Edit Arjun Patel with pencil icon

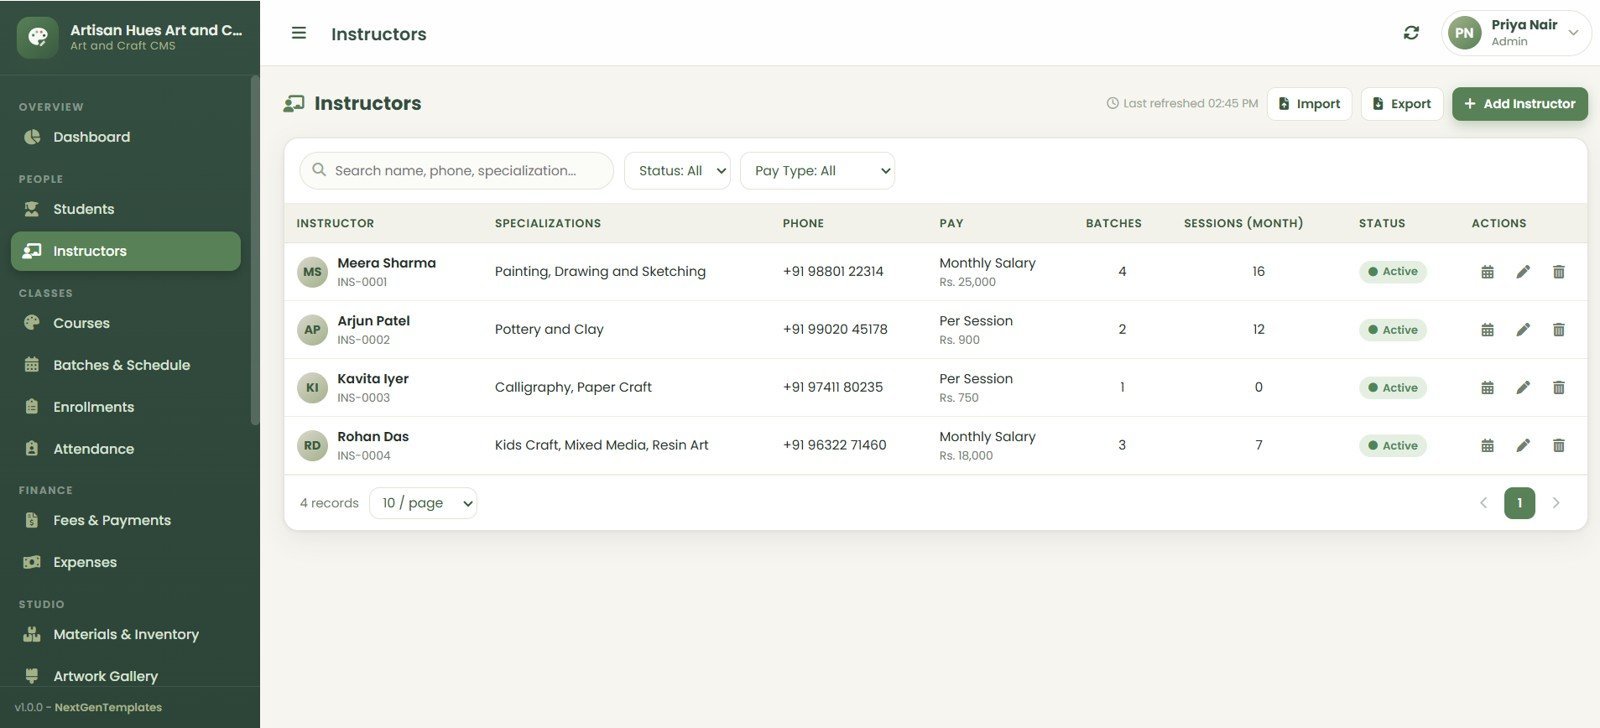(1523, 330)
